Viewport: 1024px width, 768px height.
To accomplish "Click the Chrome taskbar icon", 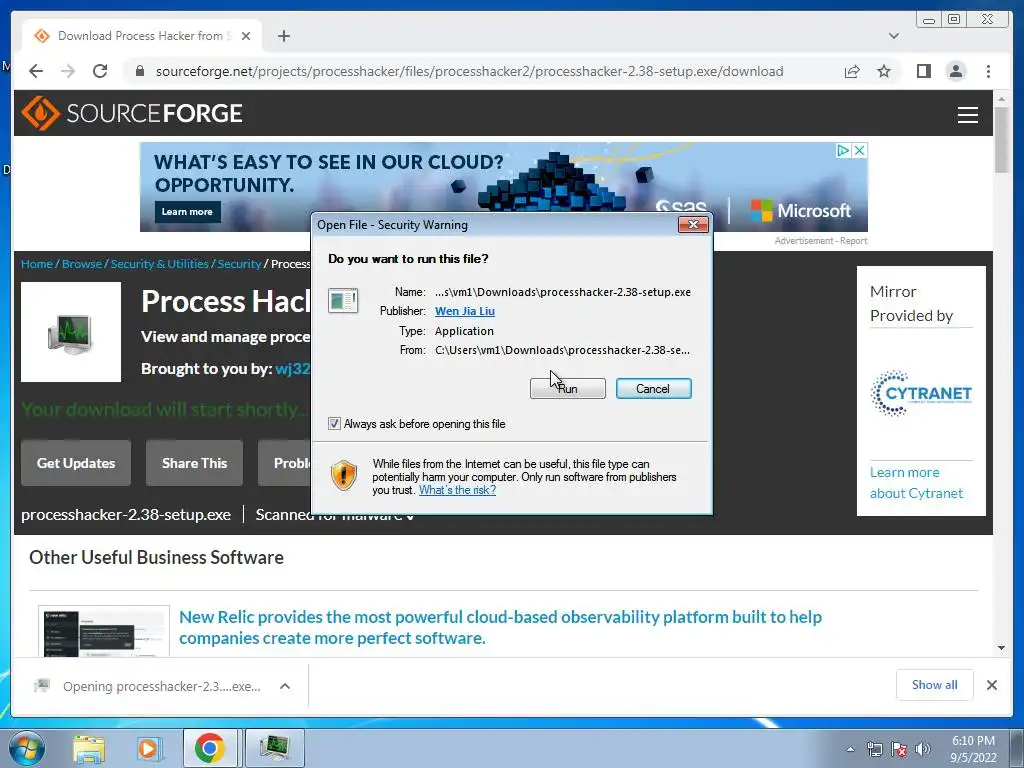I will pos(210,748).
